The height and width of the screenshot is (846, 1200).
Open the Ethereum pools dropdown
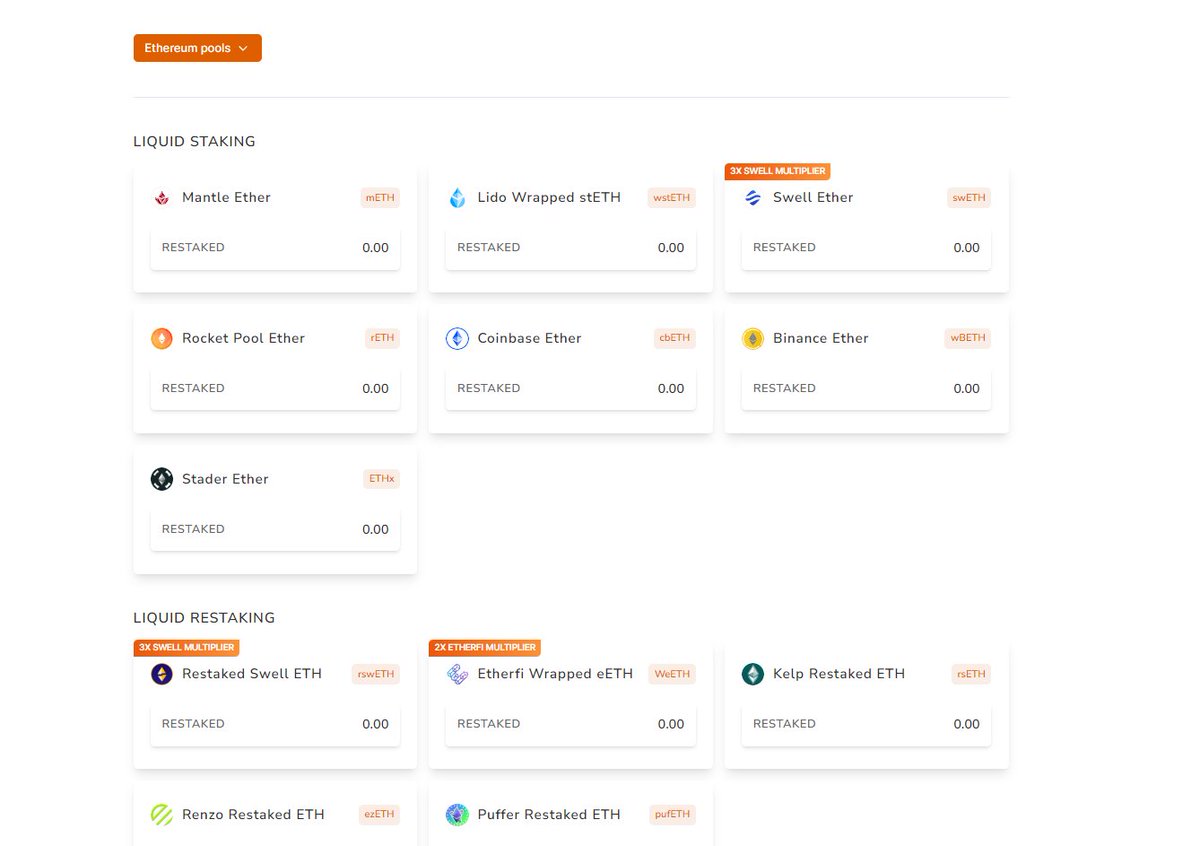197,48
